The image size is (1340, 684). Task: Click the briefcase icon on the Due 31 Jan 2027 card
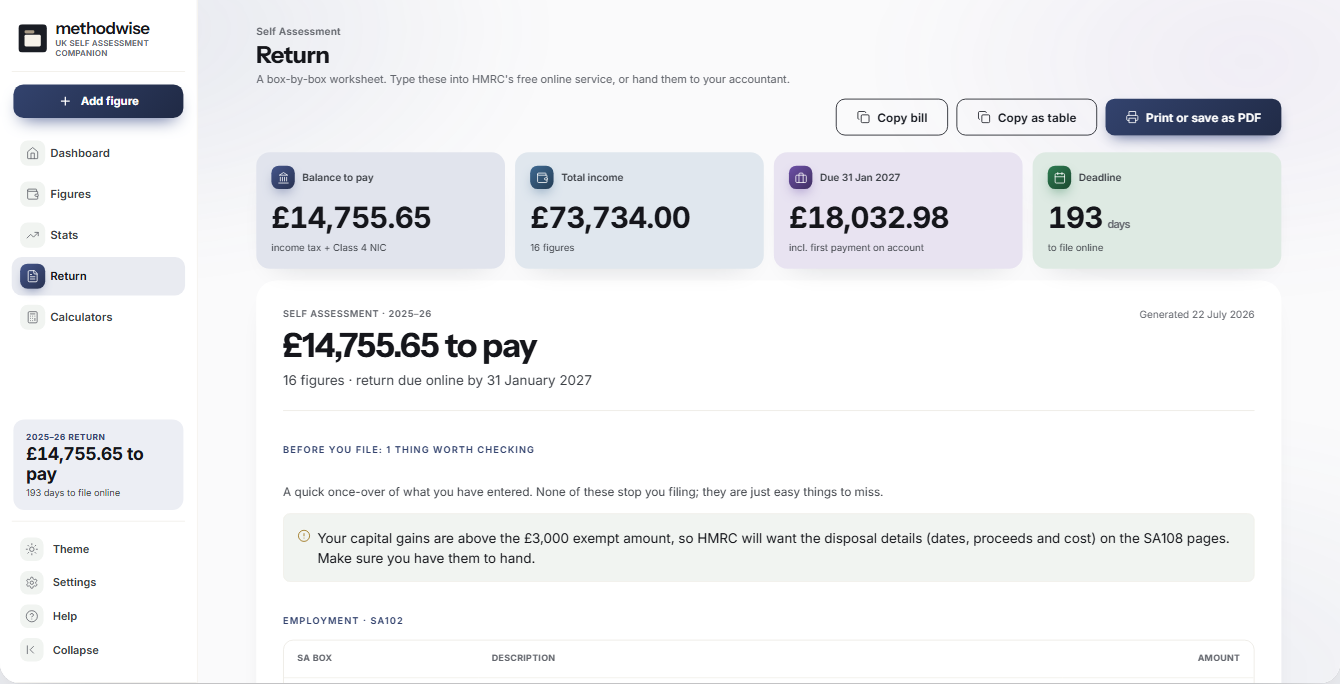[x=800, y=177]
